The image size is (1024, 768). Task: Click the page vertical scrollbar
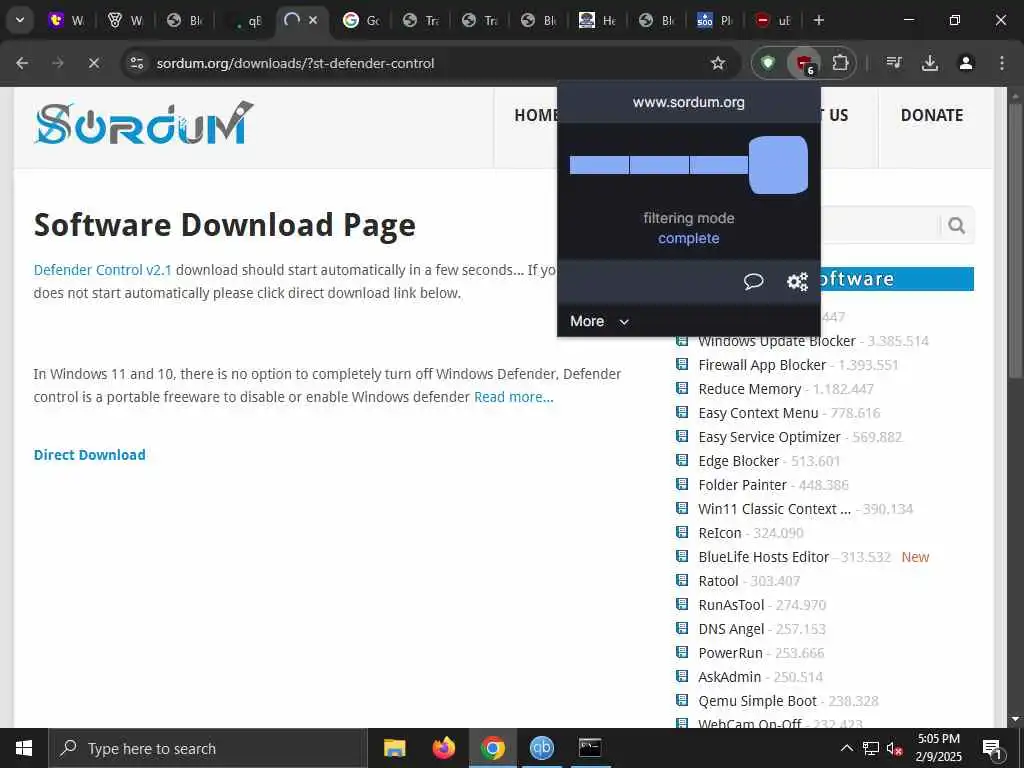tap(1015, 239)
